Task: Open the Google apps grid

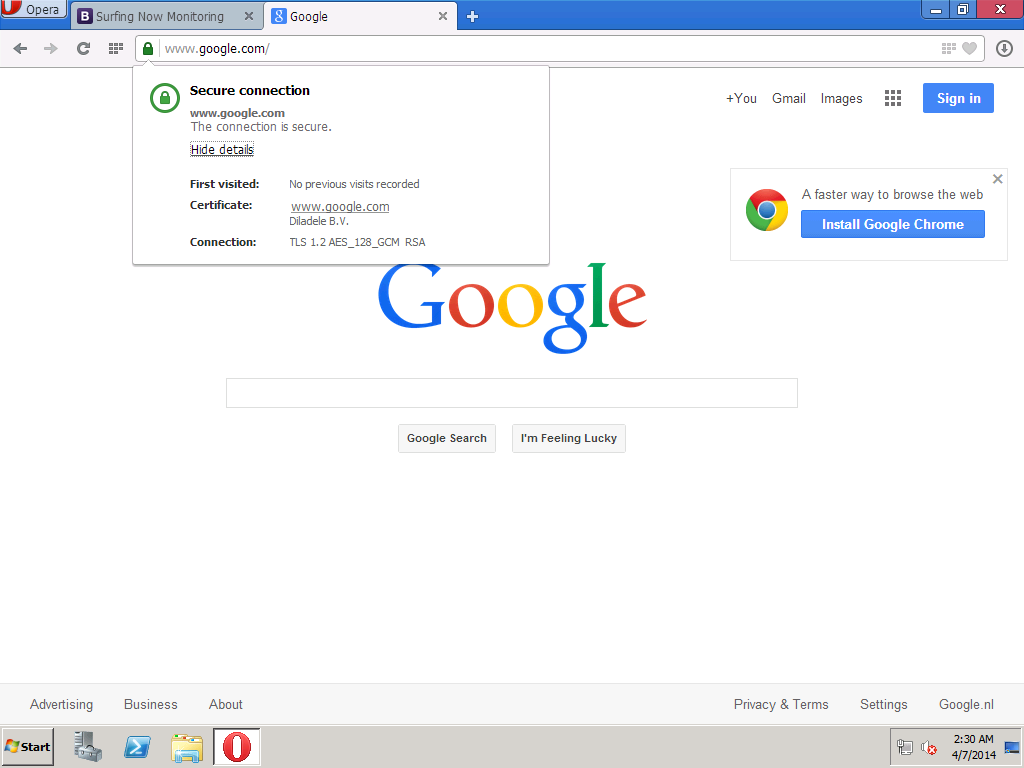Action: pyautogui.click(x=893, y=99)
